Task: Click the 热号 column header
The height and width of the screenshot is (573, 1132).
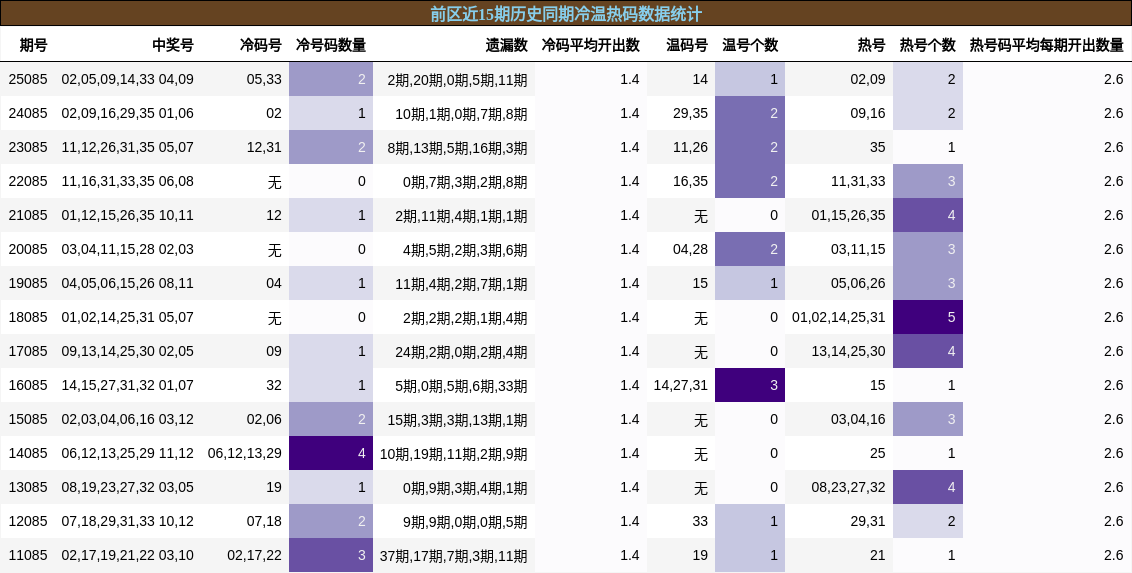Action: 871,45
